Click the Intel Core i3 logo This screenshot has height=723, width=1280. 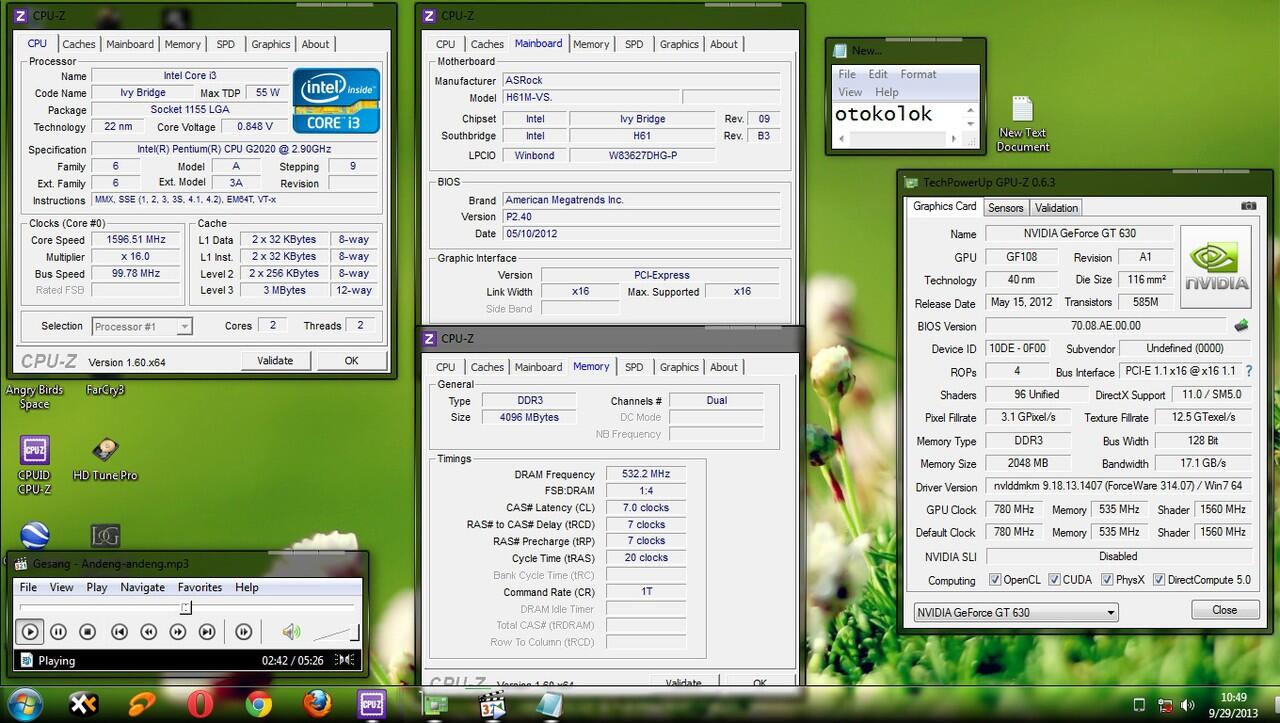click(x=336, y=100)
